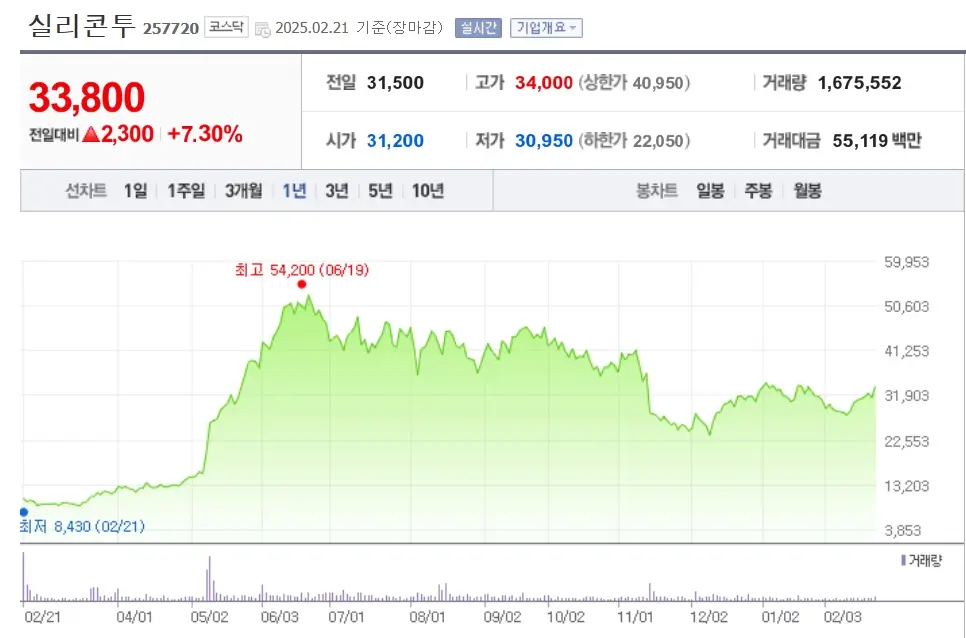The height and width of the screenshot is (638, 966).
Task: Click the 거래량 value 1,675,552
Action: point(859,83)
